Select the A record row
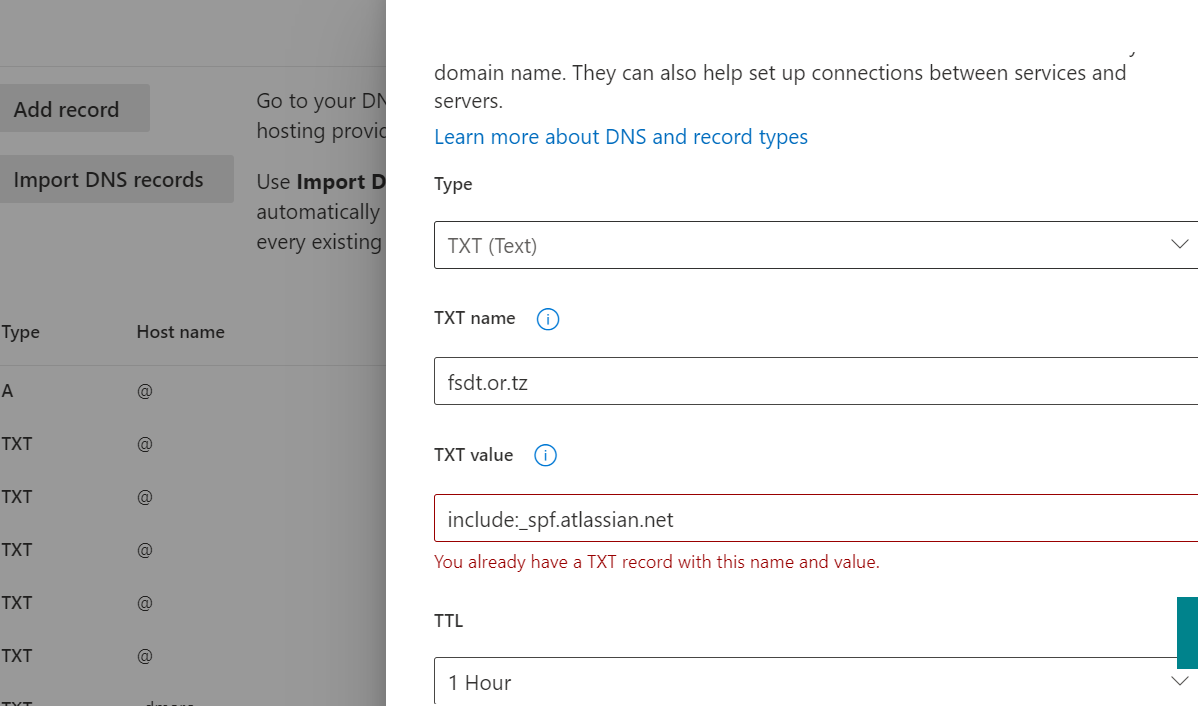 [193, 391]
